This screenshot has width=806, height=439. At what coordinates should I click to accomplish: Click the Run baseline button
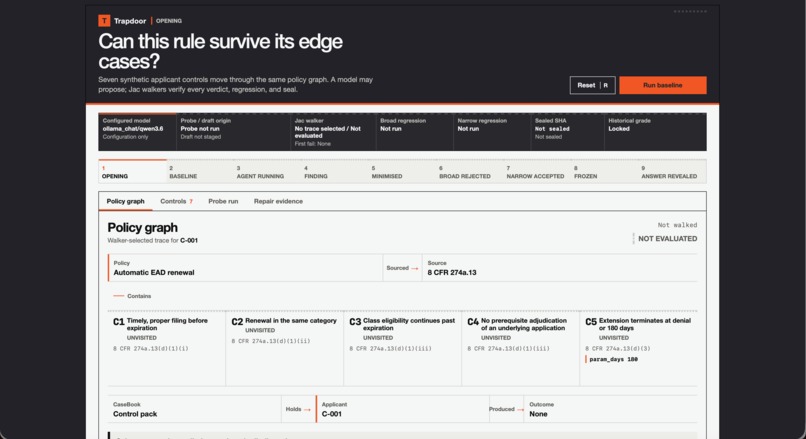pyautogui.click(x=663, y=85)
